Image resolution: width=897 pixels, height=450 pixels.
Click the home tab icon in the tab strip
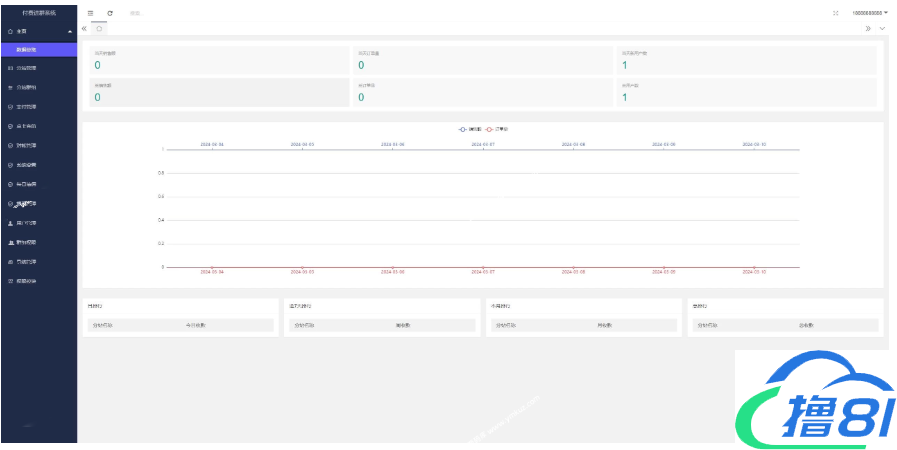coord(99,28)
